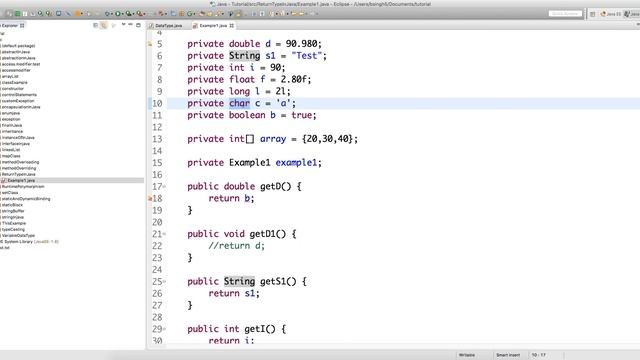Select the methodOverriding package
640x360 pixels.
tap(18, 168)
